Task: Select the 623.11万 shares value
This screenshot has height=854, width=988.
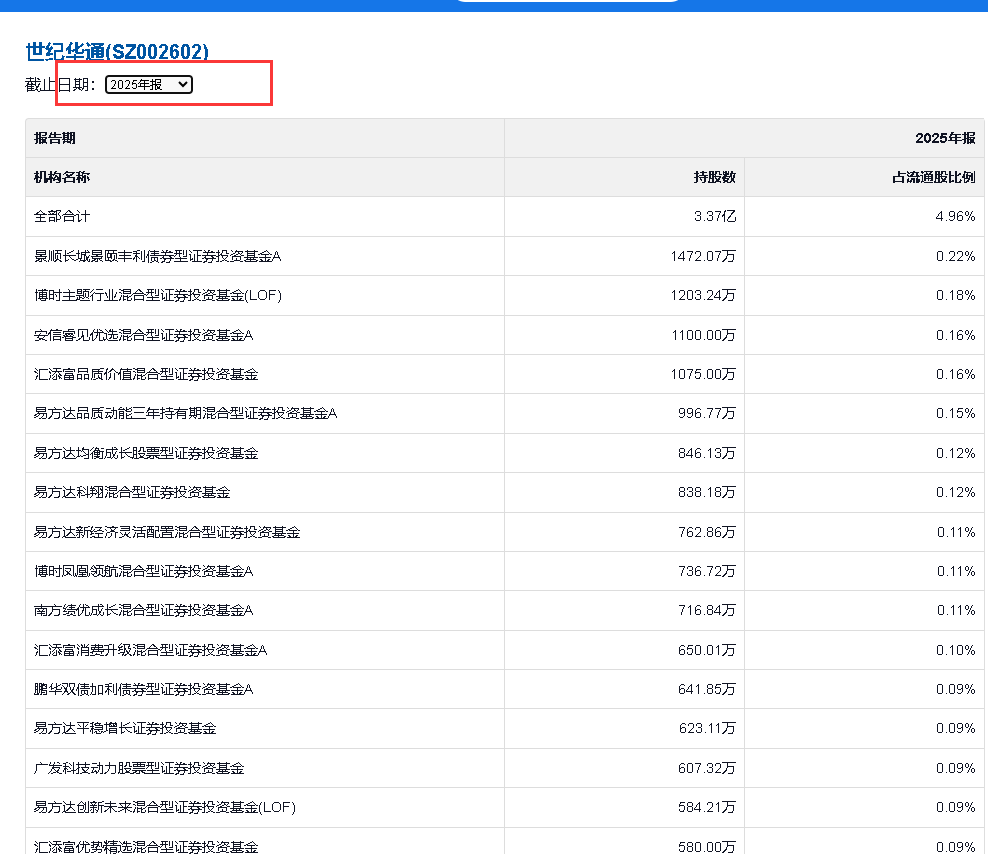Action: (707, 728)
